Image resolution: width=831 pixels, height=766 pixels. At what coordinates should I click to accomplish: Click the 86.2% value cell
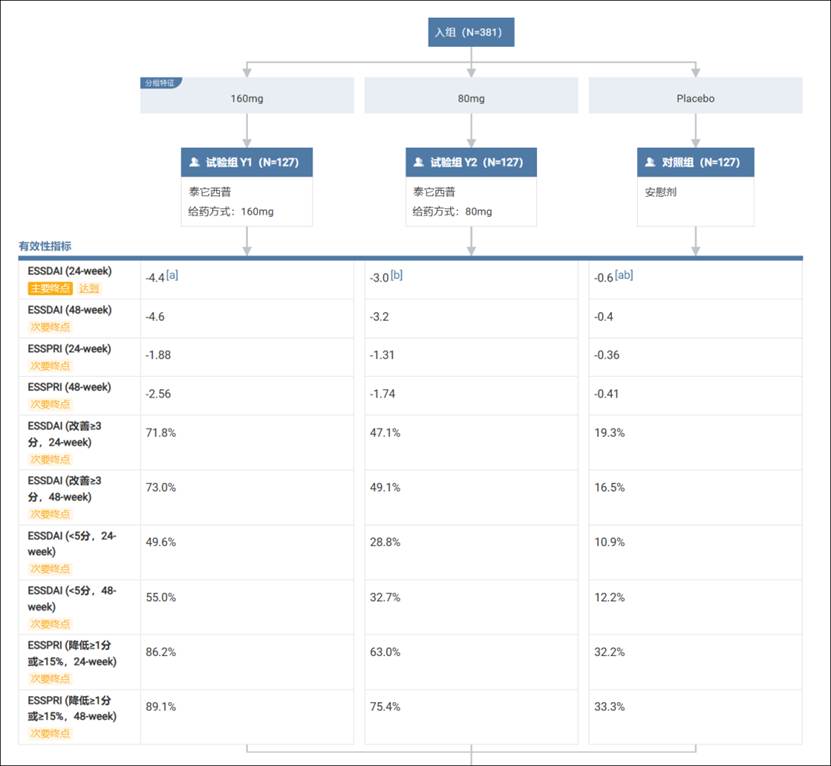(x=247, y=662)
